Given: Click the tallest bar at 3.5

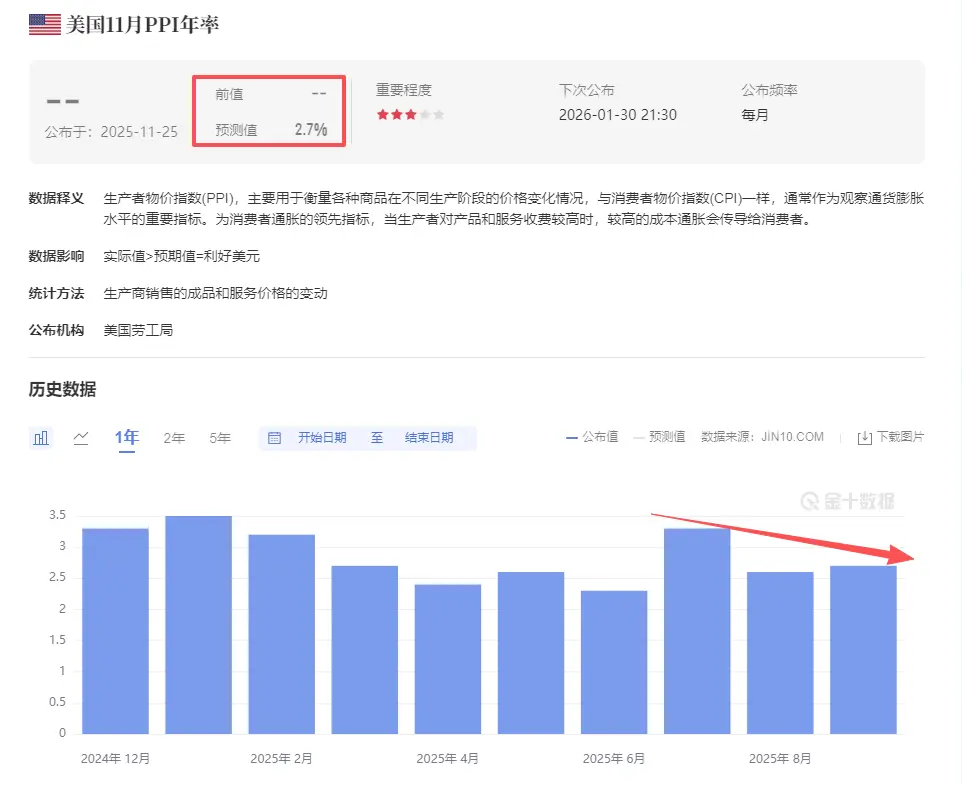Looking at the screenshot, I should 198,624.
